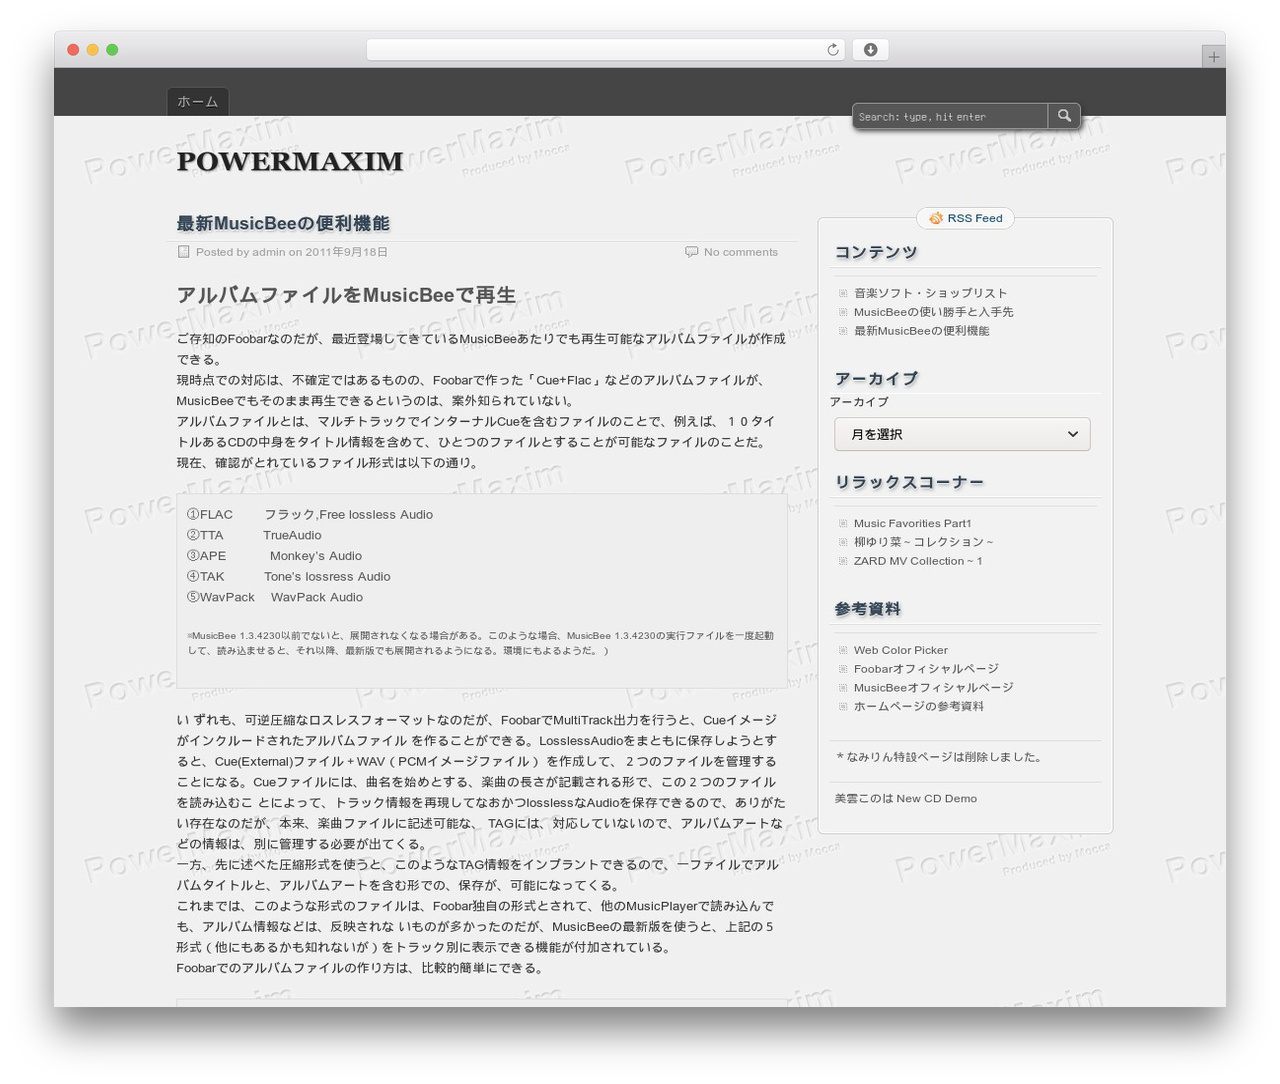Click the コンテンツ sidebar heading
Screen dimensions: 1280x1084
click(876, 253)
